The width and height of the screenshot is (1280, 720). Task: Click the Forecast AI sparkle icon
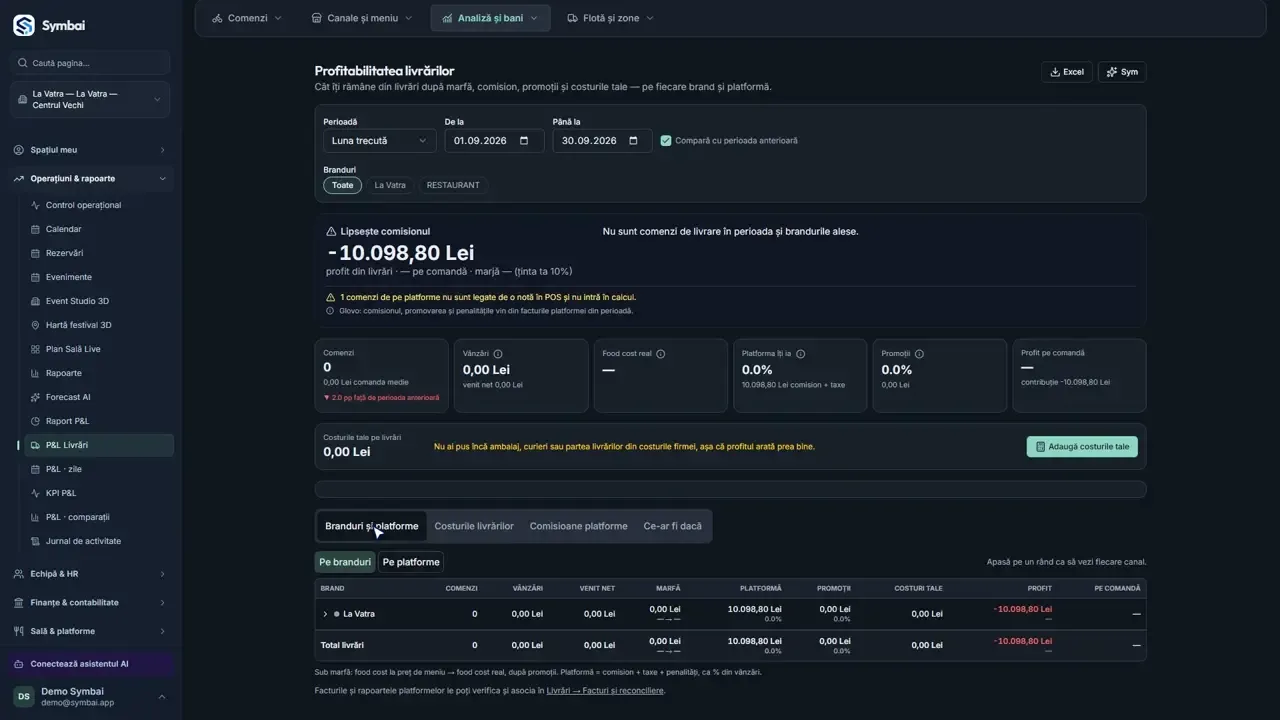(x=36, y=397)
